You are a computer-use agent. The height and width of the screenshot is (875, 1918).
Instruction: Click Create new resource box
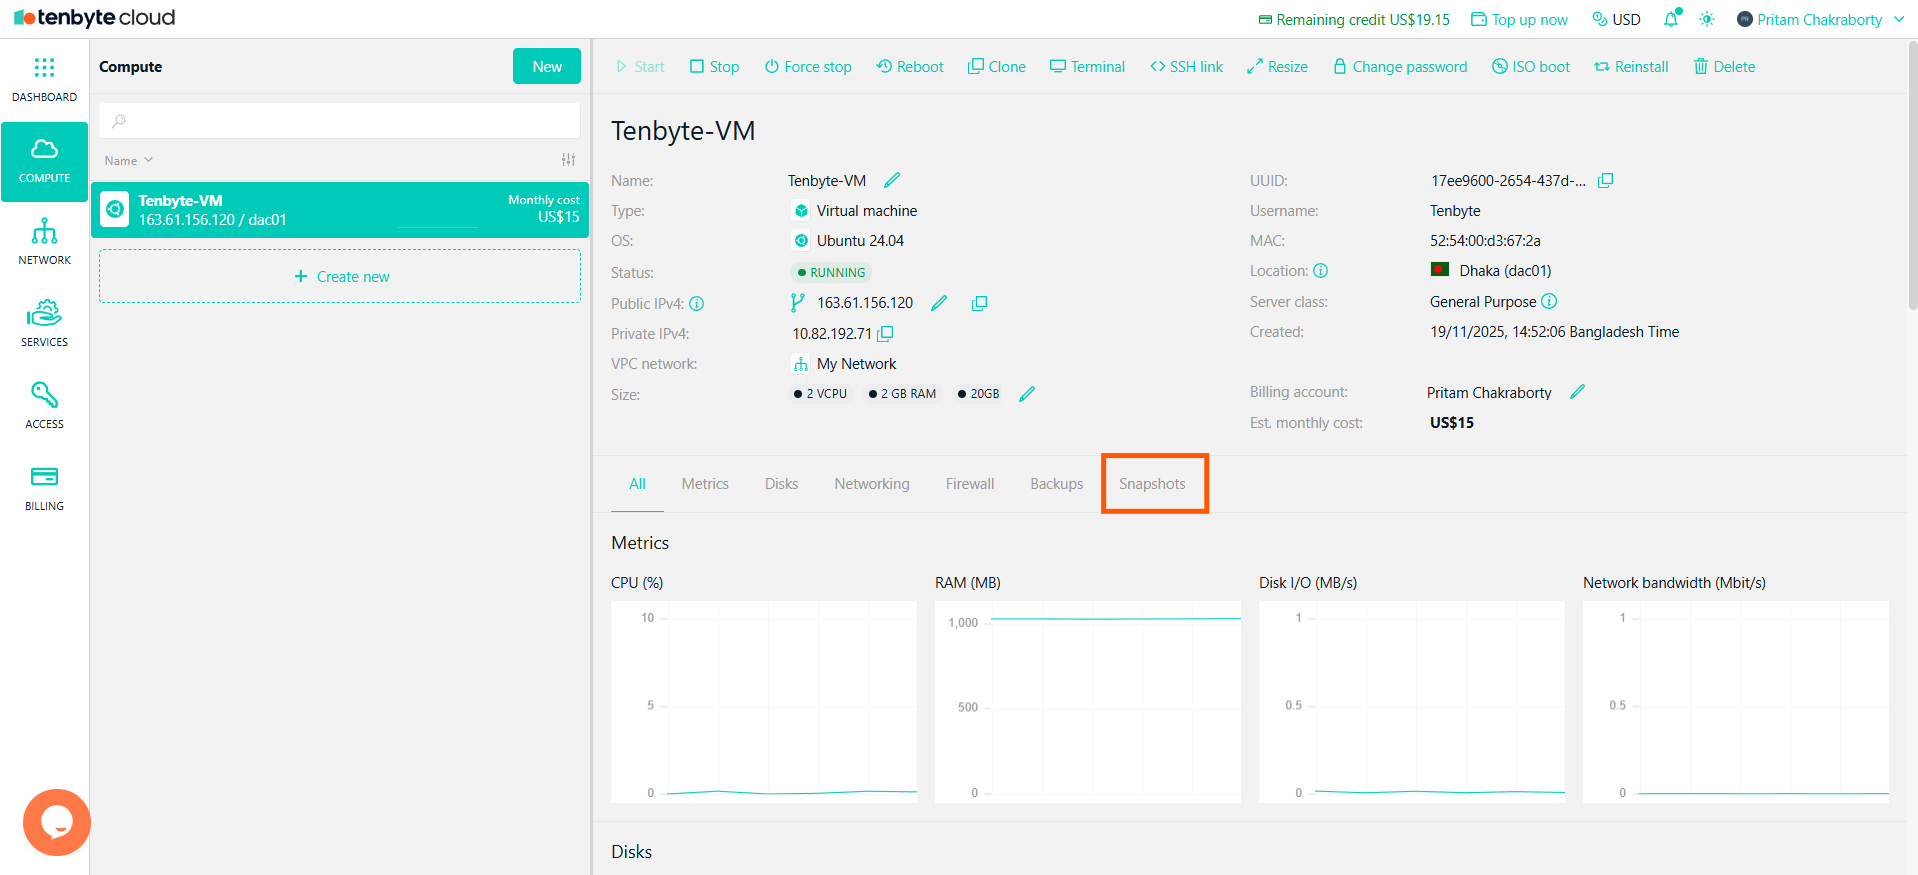340,276
